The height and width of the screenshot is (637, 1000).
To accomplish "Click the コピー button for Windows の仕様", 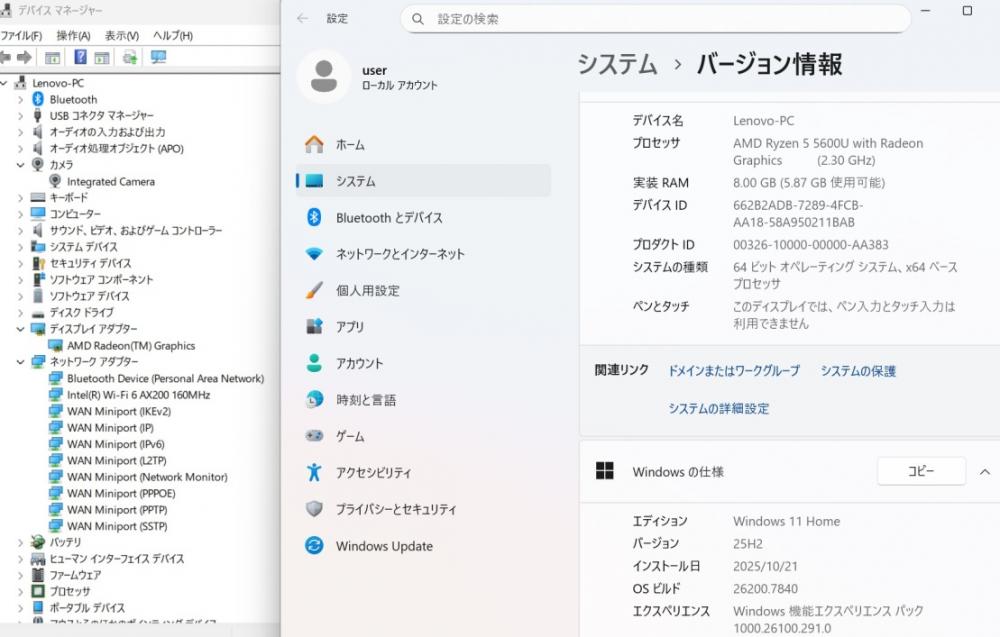I will click(921, 471).
